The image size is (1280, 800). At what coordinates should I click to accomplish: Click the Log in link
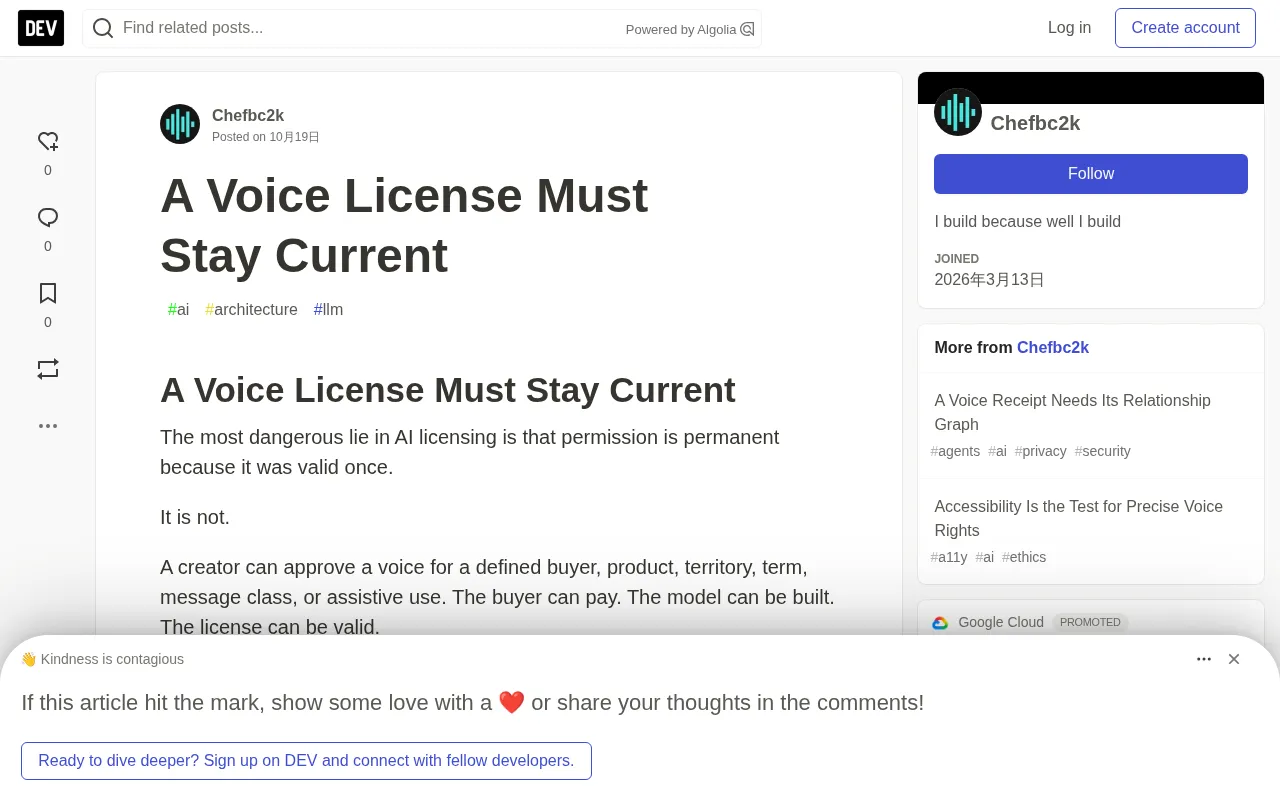tap(1069, 28)
